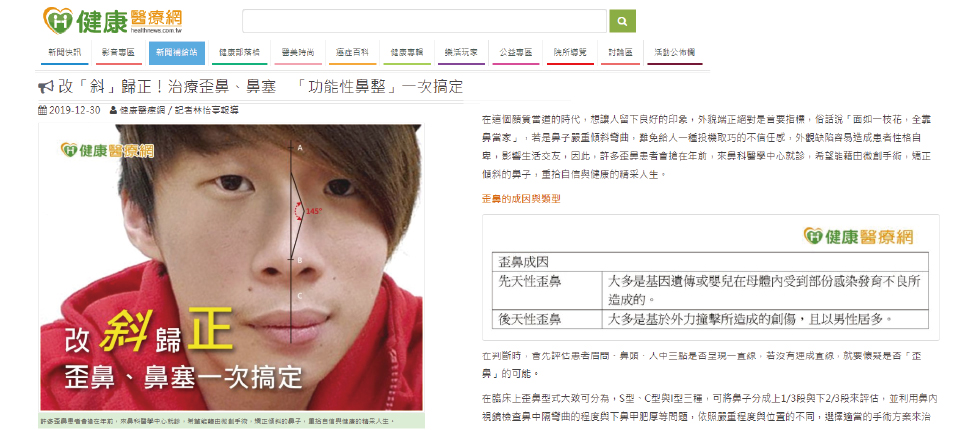The image size is (980, 430).
Task: Click the green search magnifier button
Action: 622,21
